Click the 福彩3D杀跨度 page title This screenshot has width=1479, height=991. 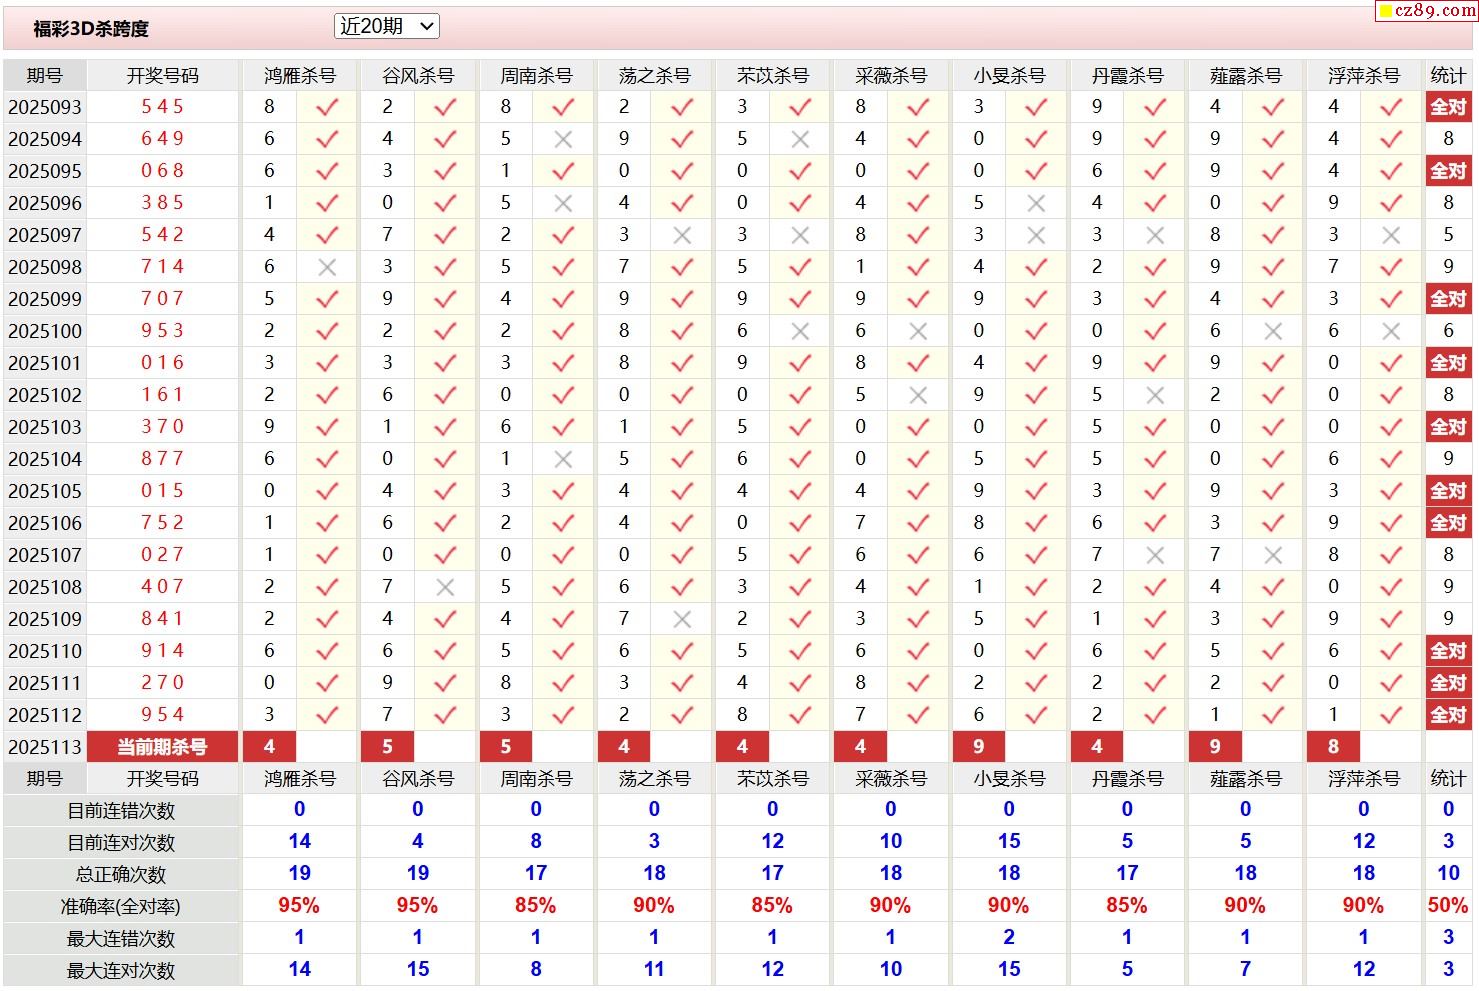(91, 29)
